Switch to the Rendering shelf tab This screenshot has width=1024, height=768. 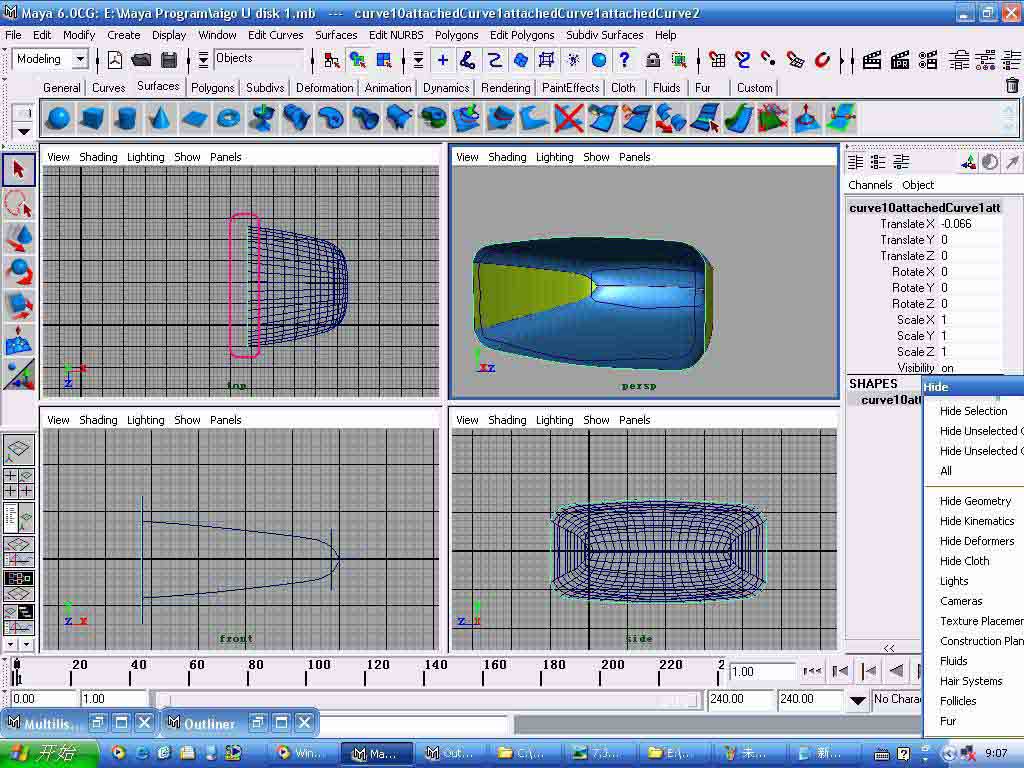pyautogui.click(x=505, y=88)
